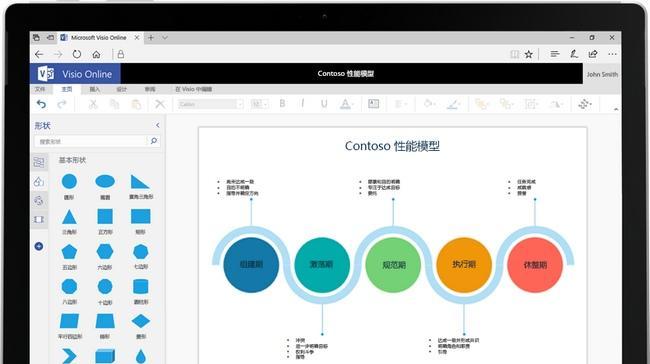Screen dimensions: 650x364
Task: Click the John Smith account name
Action: point(602,75)
